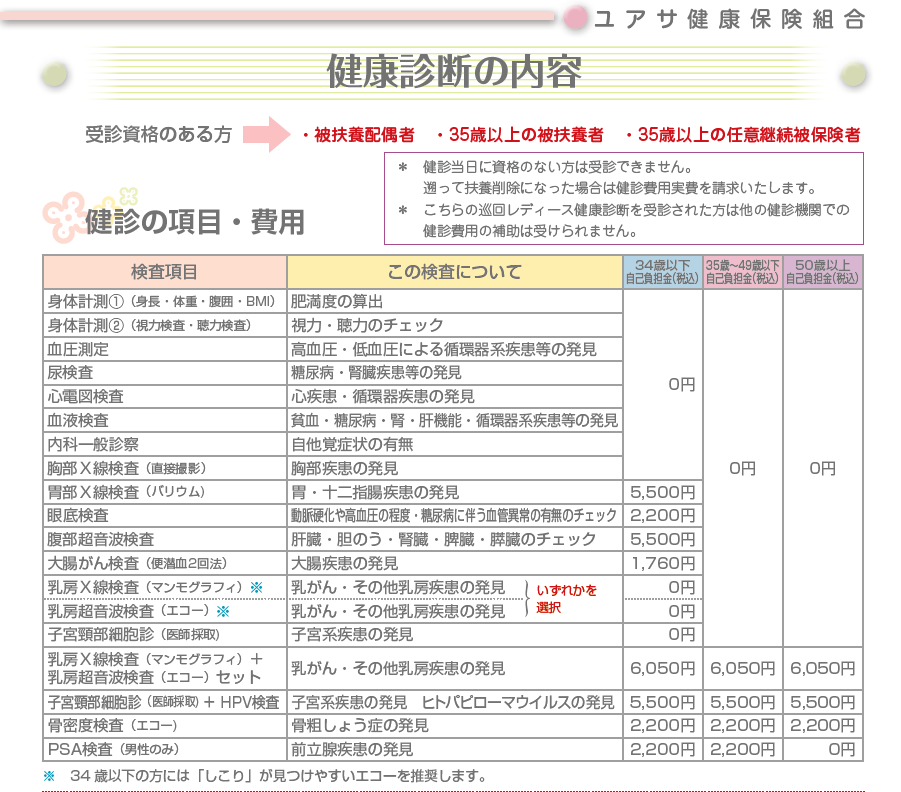This screenshot has width=901, height=792.
Task: Click the green dot left of 健康診断の内容
Action: [55, 74]
